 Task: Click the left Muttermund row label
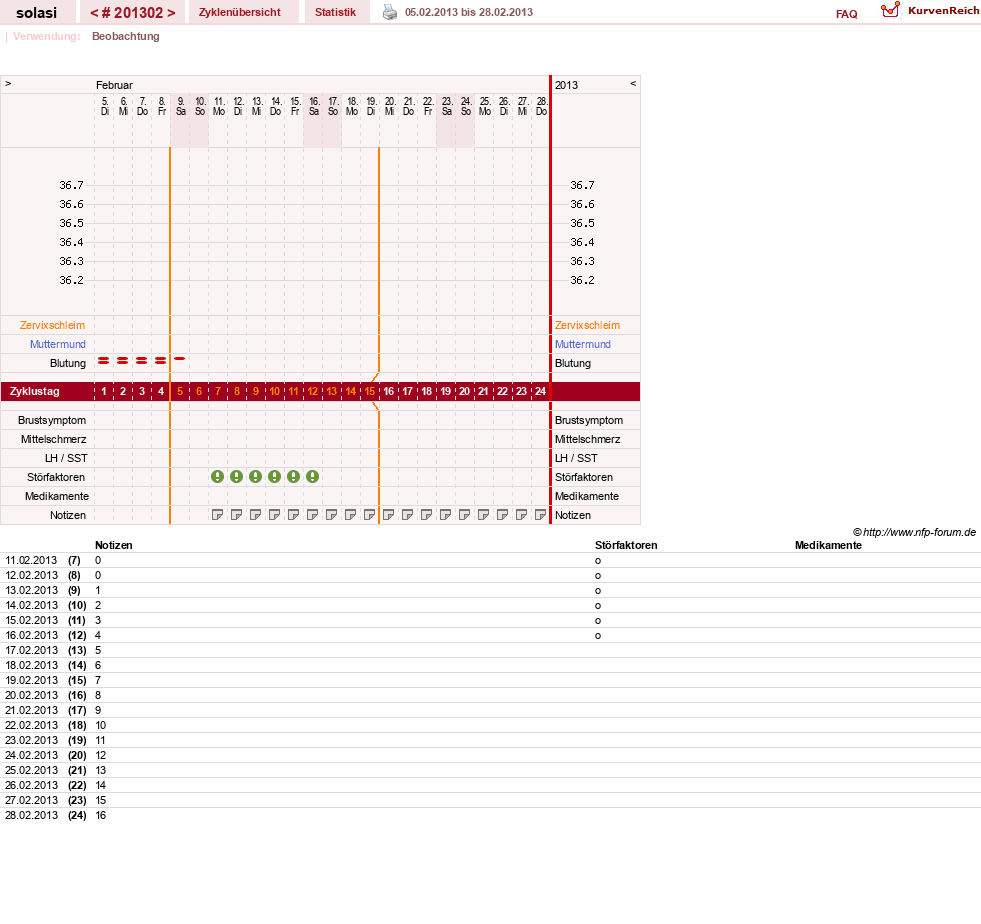pyautogui.click(x=58, y=344)
